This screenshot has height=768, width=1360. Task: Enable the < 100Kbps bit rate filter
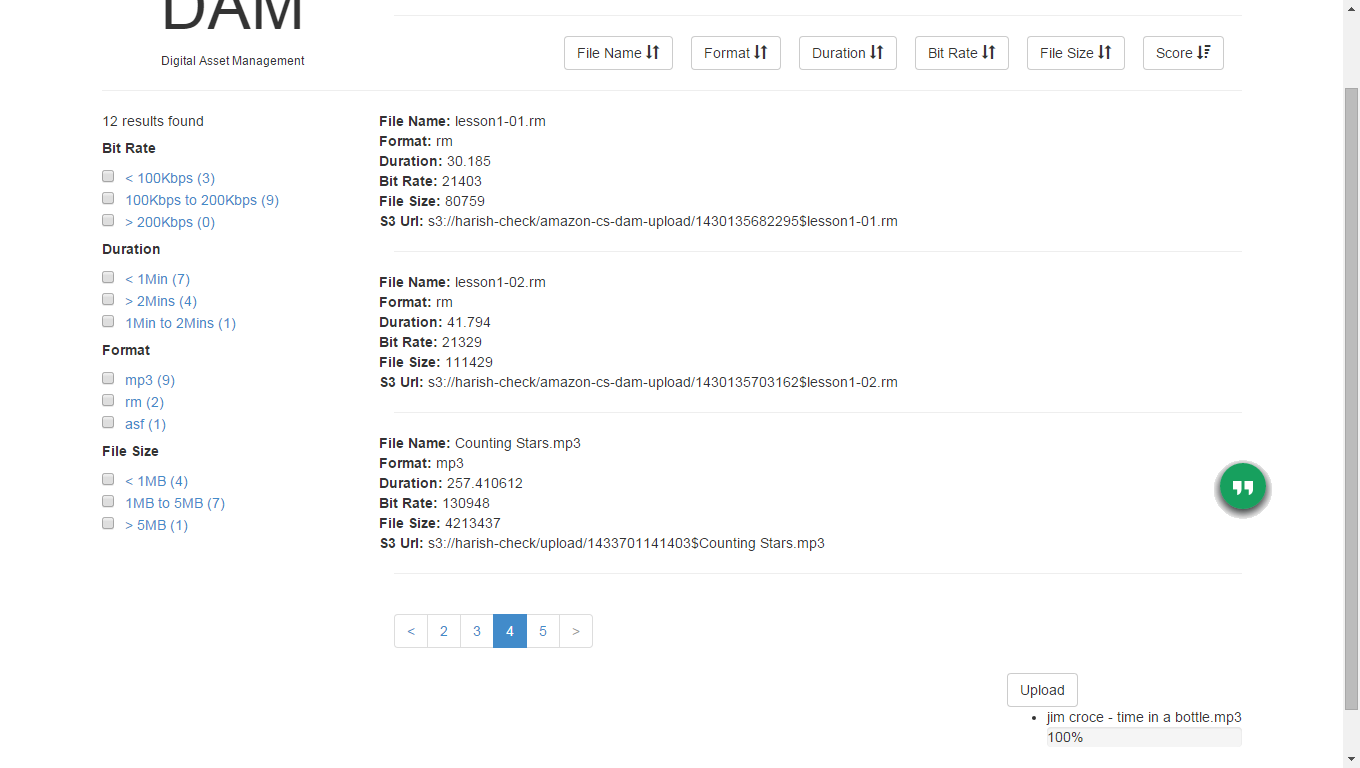[108, 177]
